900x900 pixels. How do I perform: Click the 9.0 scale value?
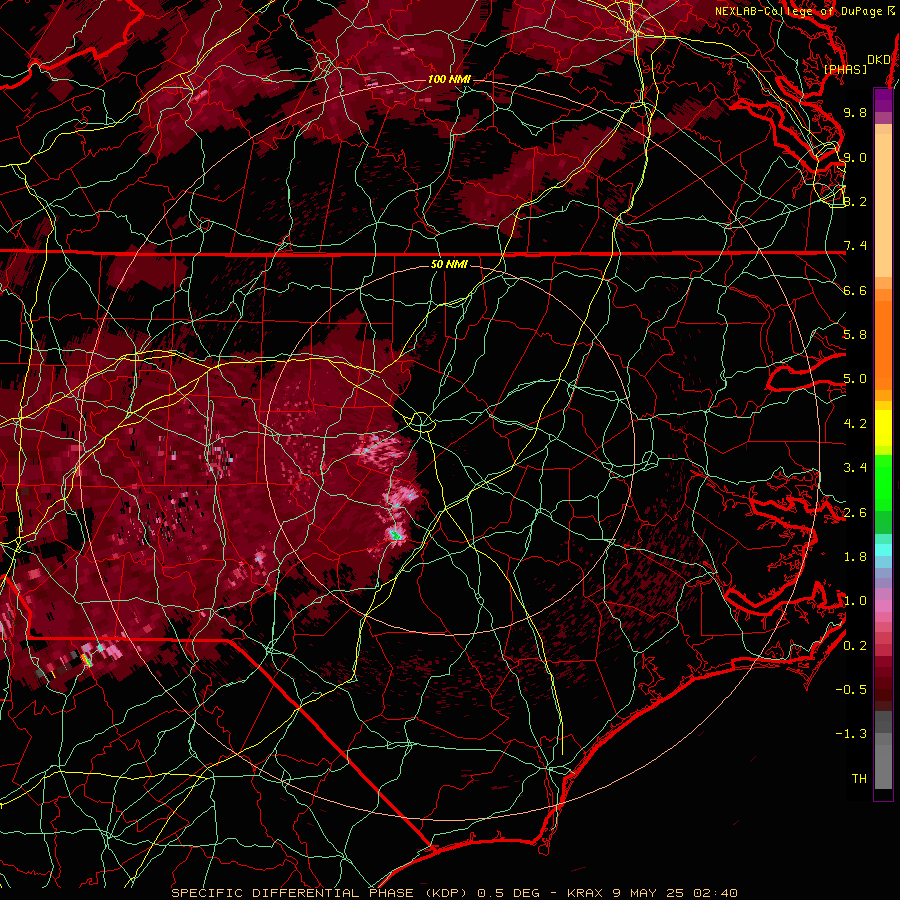coord(855,157)
